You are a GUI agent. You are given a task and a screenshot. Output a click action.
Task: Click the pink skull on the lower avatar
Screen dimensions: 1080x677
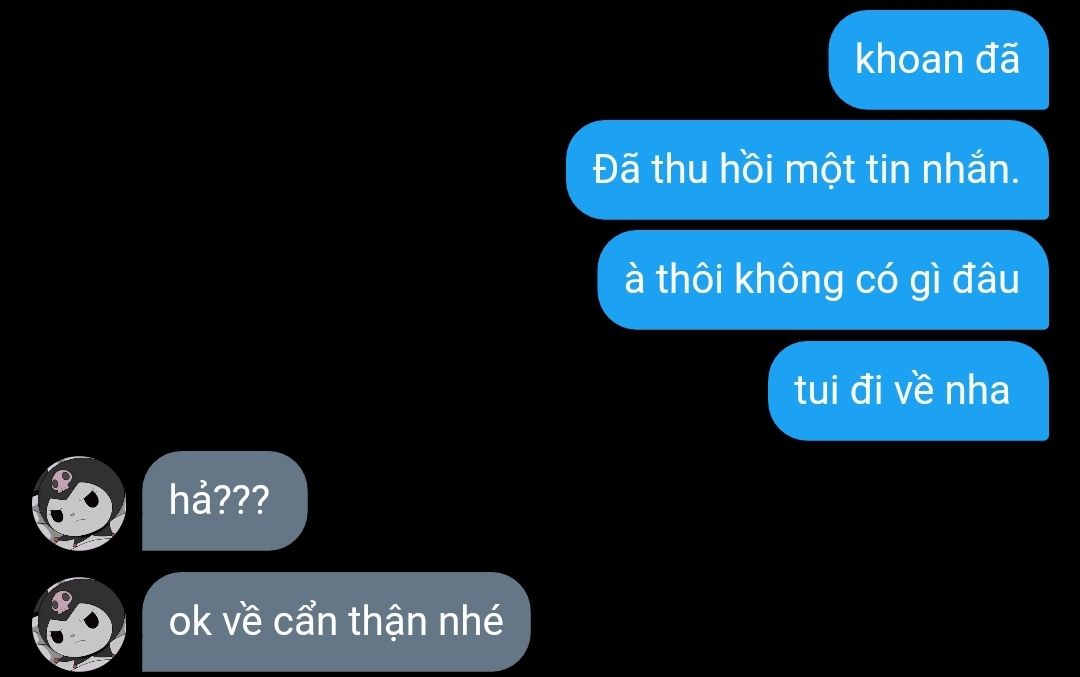(61, 601)
